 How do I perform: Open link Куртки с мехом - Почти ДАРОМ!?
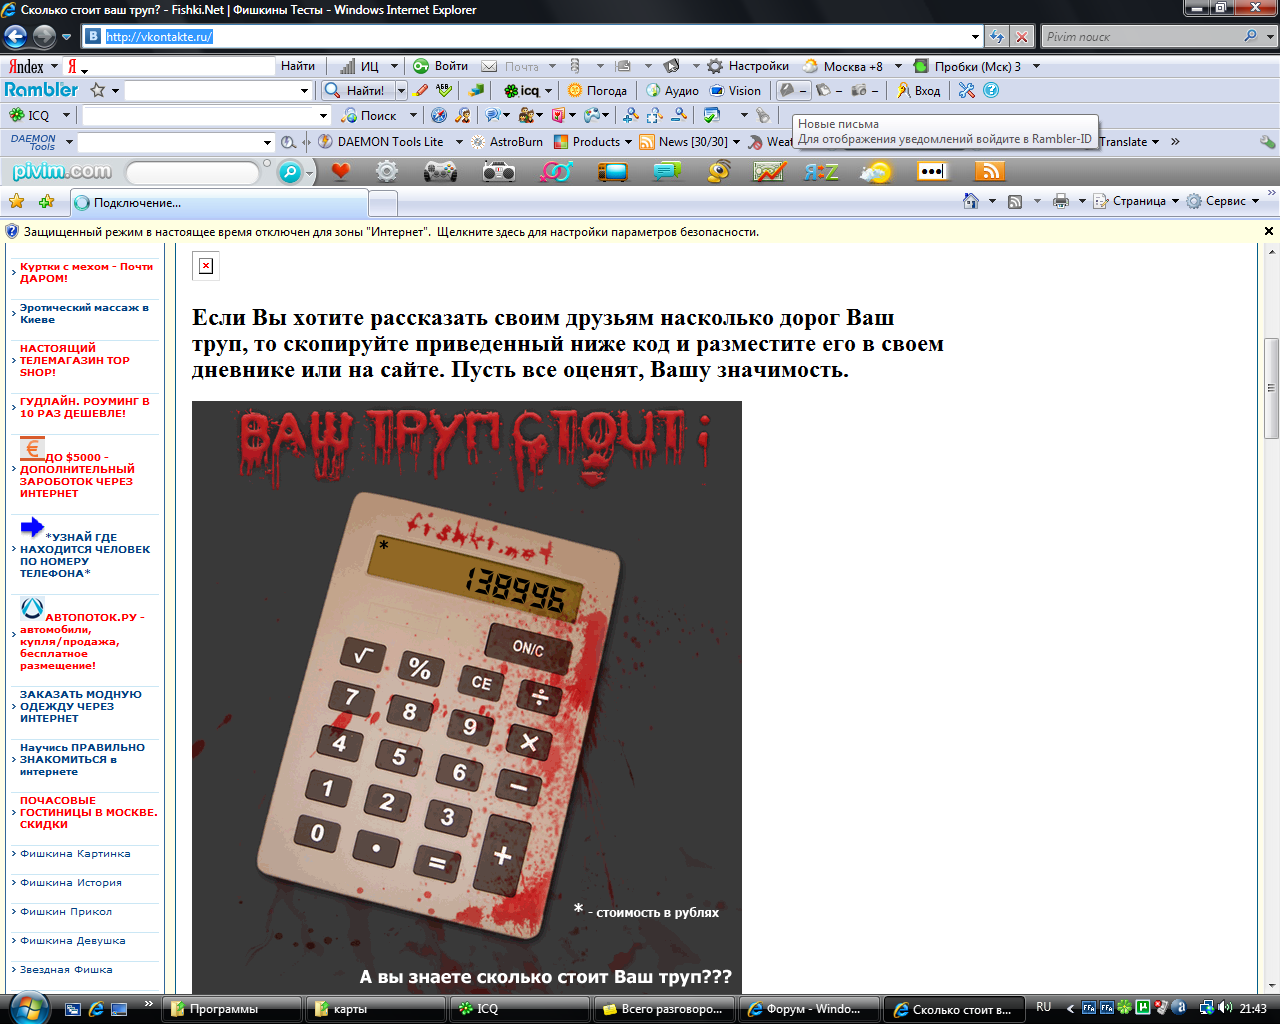click(87, 272)
